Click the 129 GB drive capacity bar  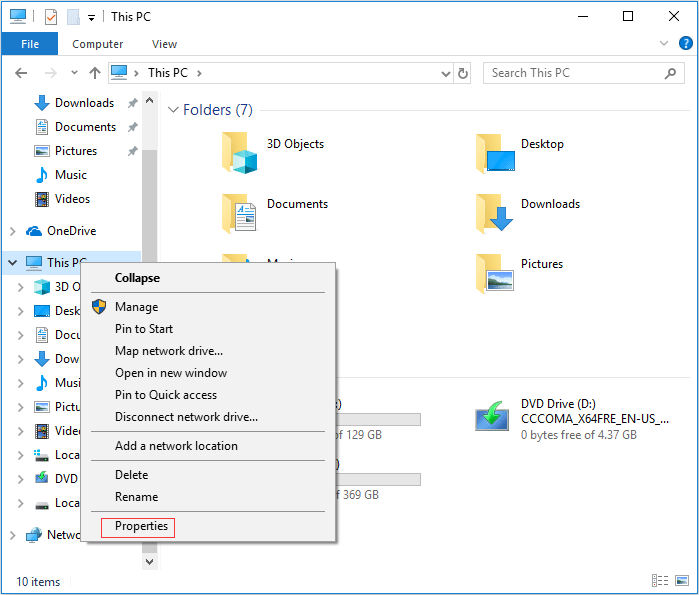click(x=378, y=419)
